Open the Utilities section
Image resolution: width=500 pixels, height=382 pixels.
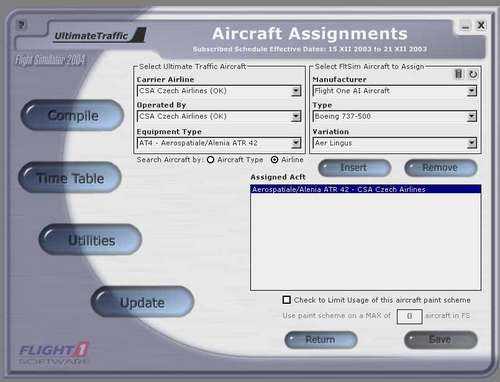click(91, 240)
